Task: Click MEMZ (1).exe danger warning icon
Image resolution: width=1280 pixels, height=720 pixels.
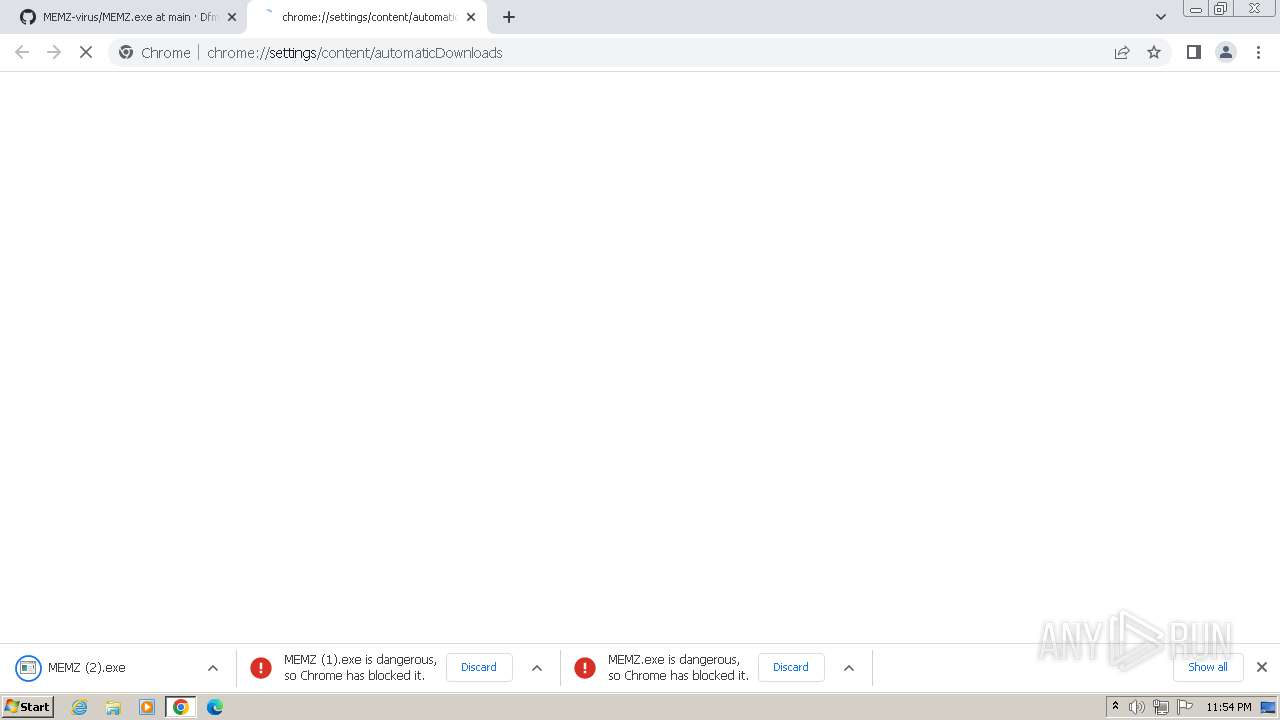Action: click(x=261, y=668)
